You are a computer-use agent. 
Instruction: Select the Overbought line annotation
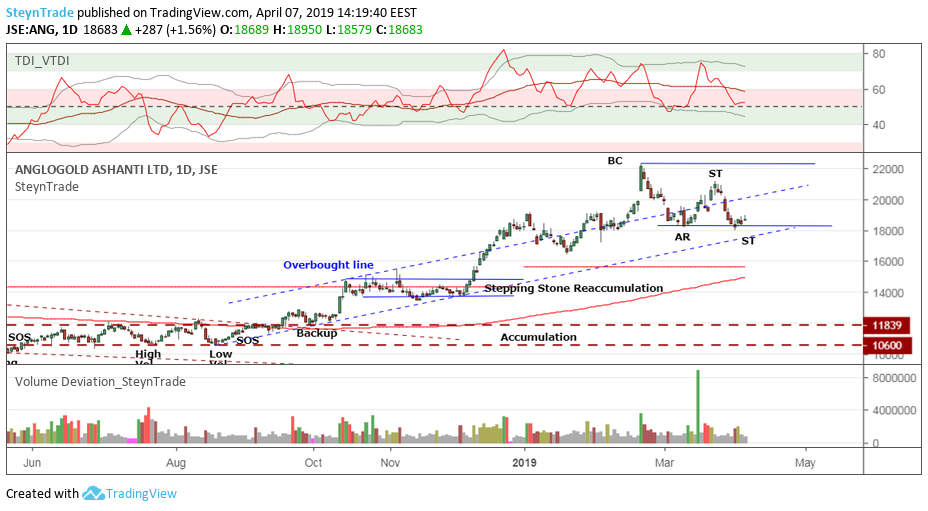pyautogui.click(x=328, y=265)
